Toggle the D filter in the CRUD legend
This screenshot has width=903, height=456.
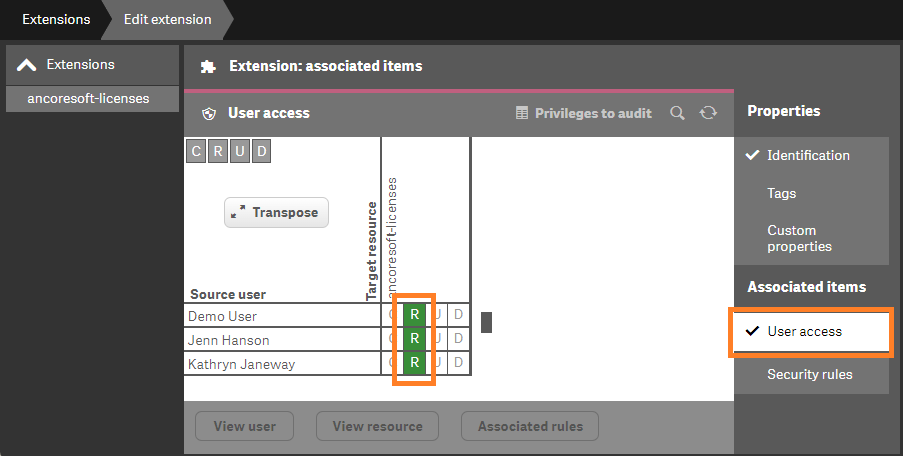click(x=261, y=151)
